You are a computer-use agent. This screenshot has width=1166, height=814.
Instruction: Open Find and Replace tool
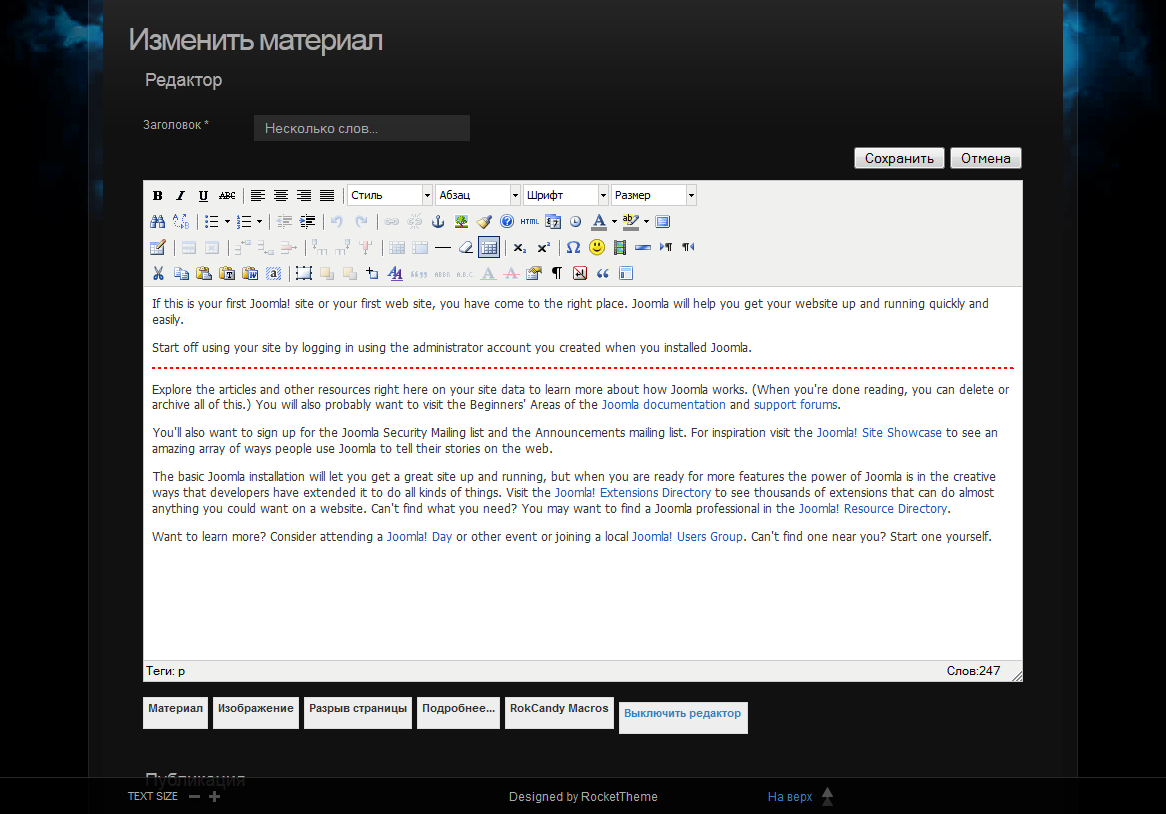(181, 222)
